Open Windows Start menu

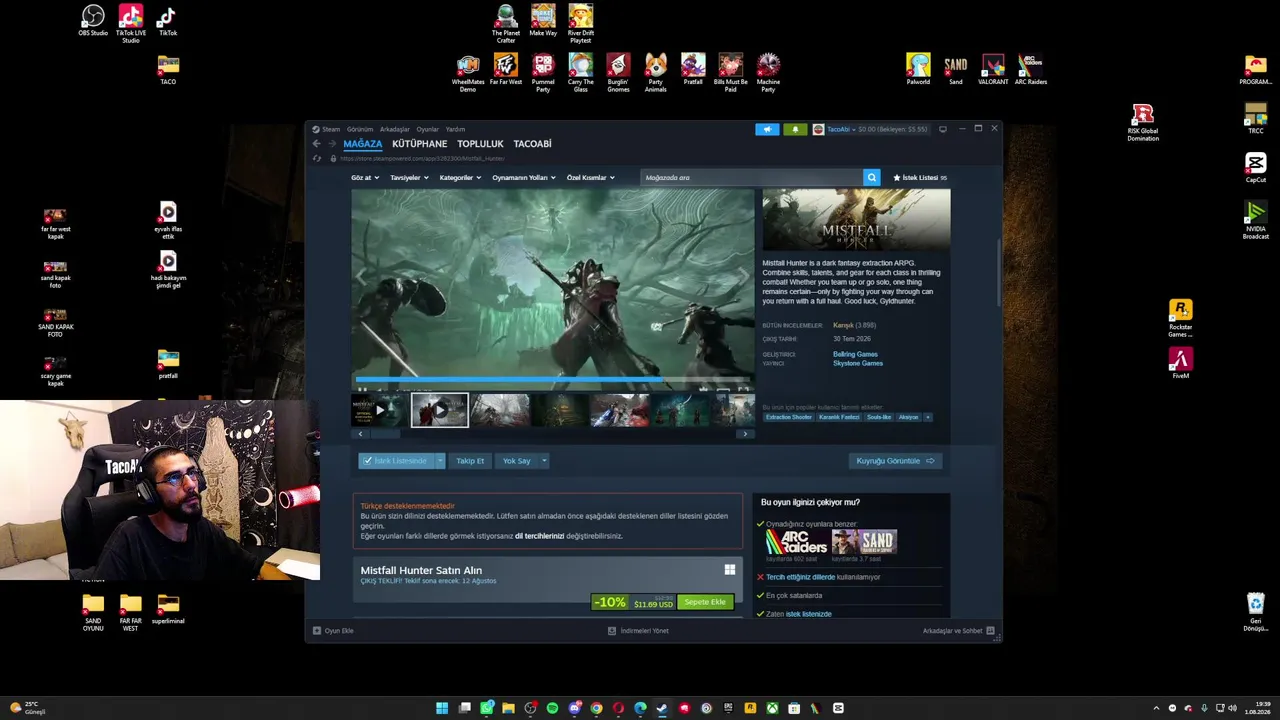point(442,708)
